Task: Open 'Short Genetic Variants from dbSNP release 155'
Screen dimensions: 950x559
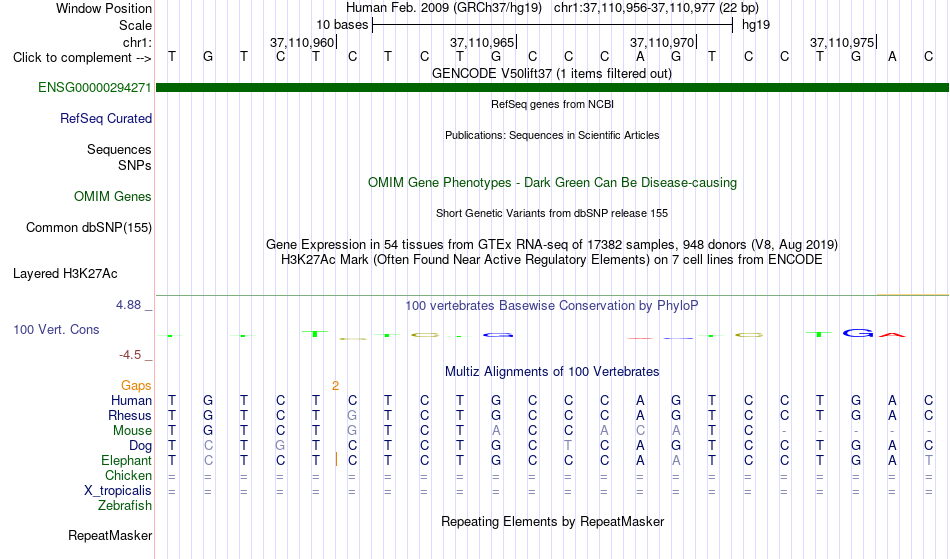Action: coord(552,213)
